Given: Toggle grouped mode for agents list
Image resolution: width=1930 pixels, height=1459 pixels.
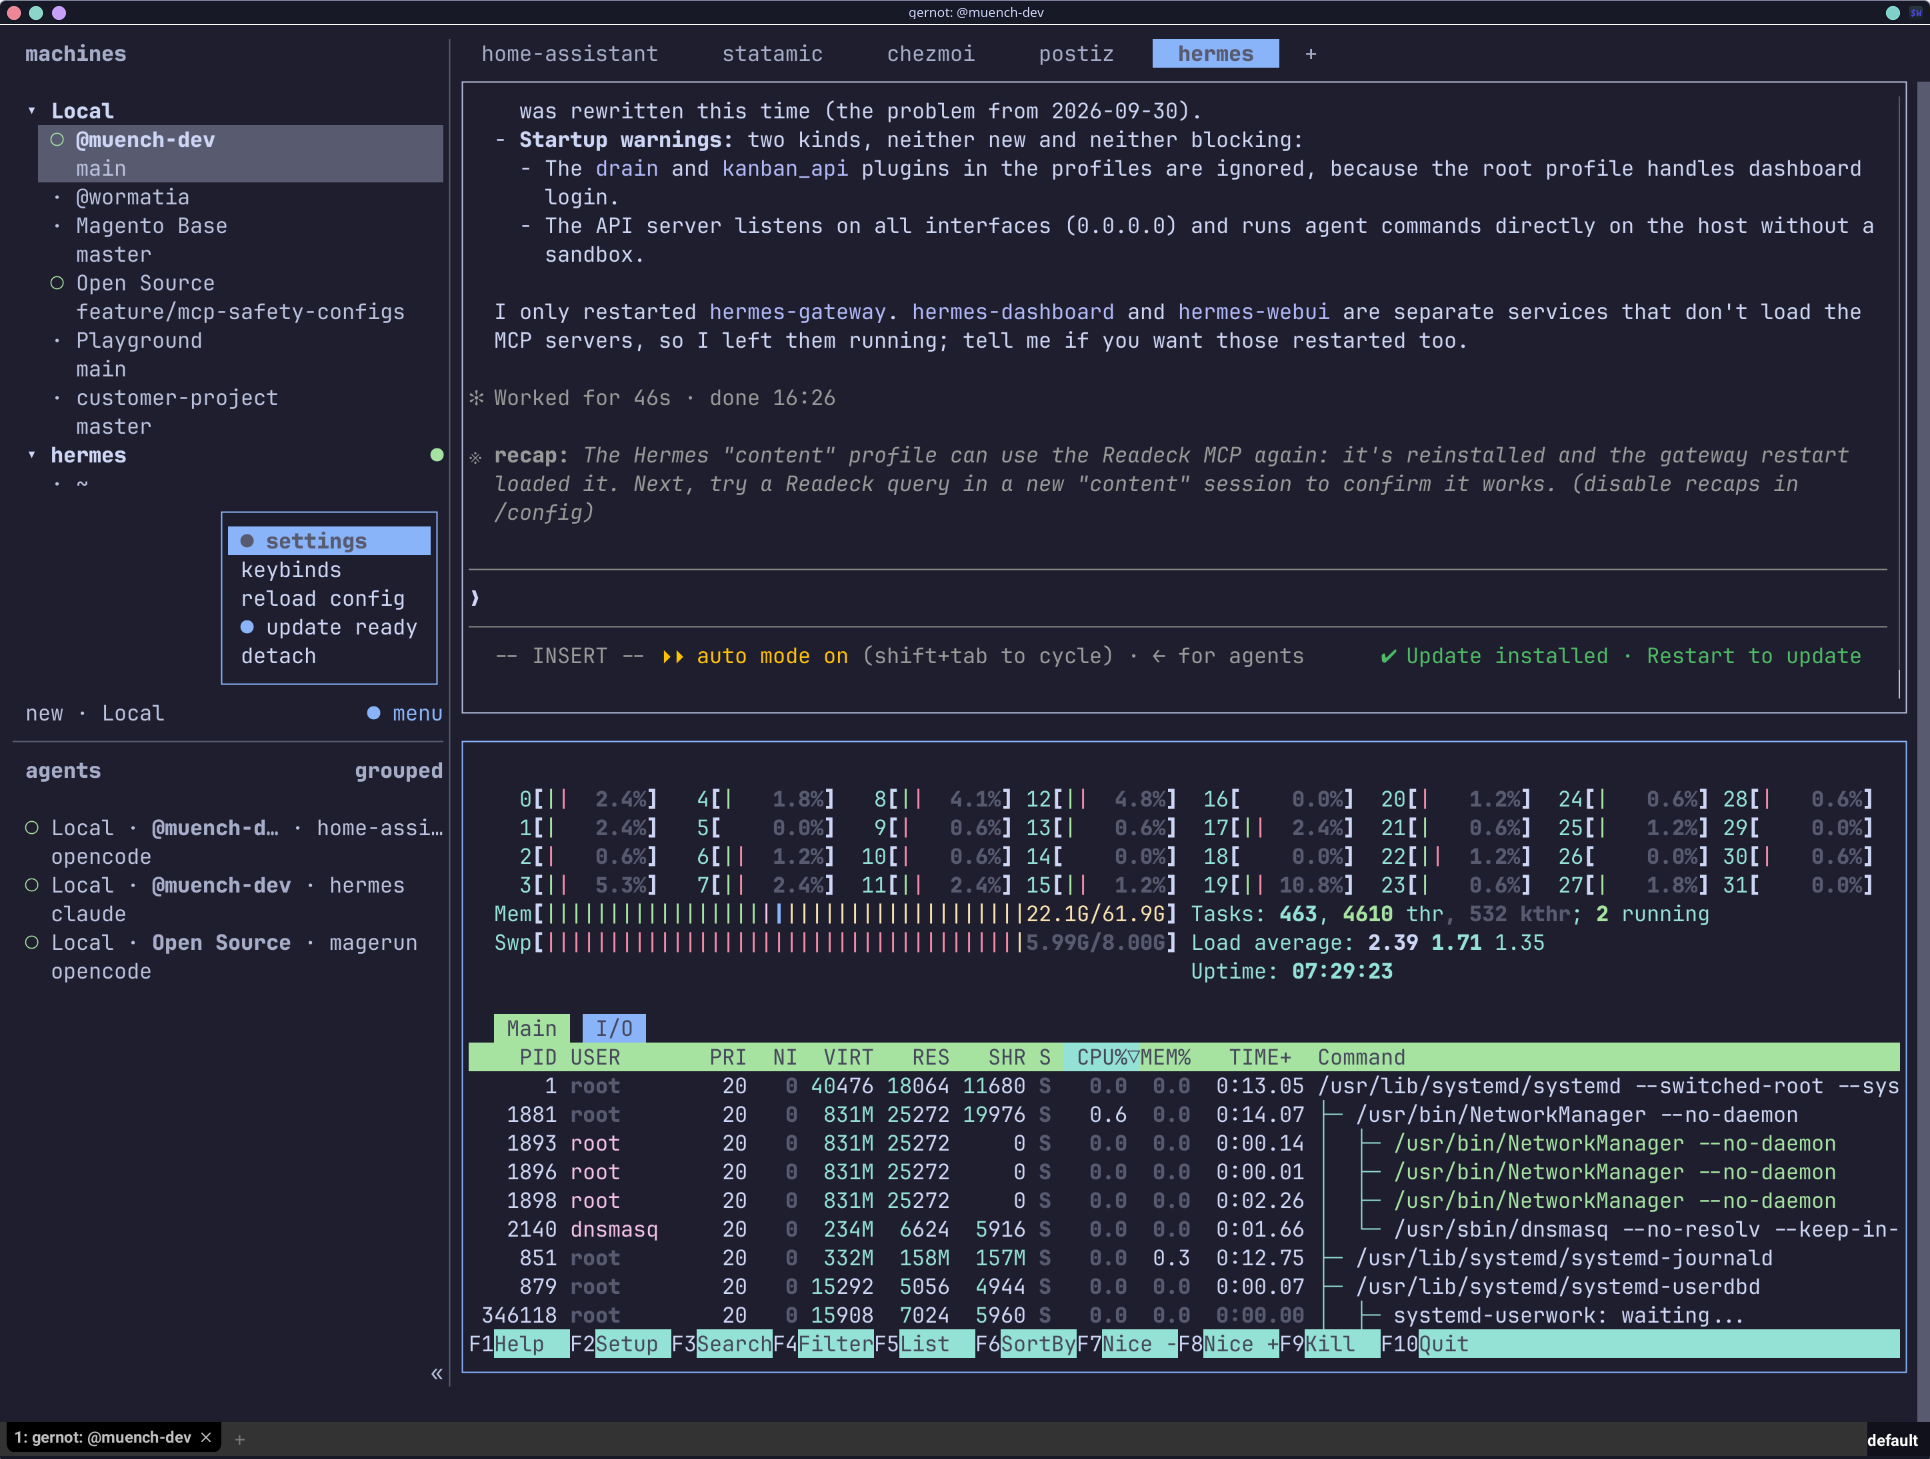Looking at the screenshot, I should click(x=398, y=771).
